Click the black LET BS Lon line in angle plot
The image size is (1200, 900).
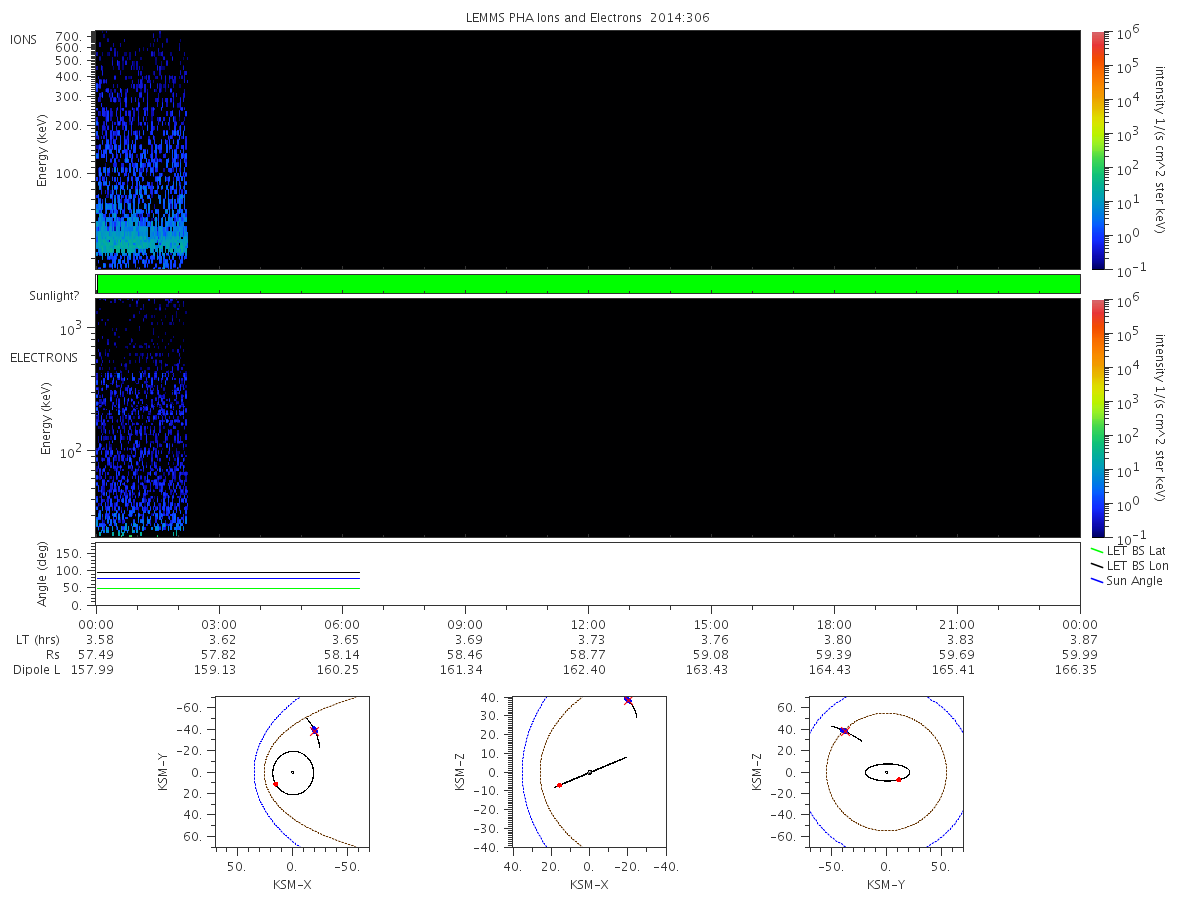tap(228, 573)
